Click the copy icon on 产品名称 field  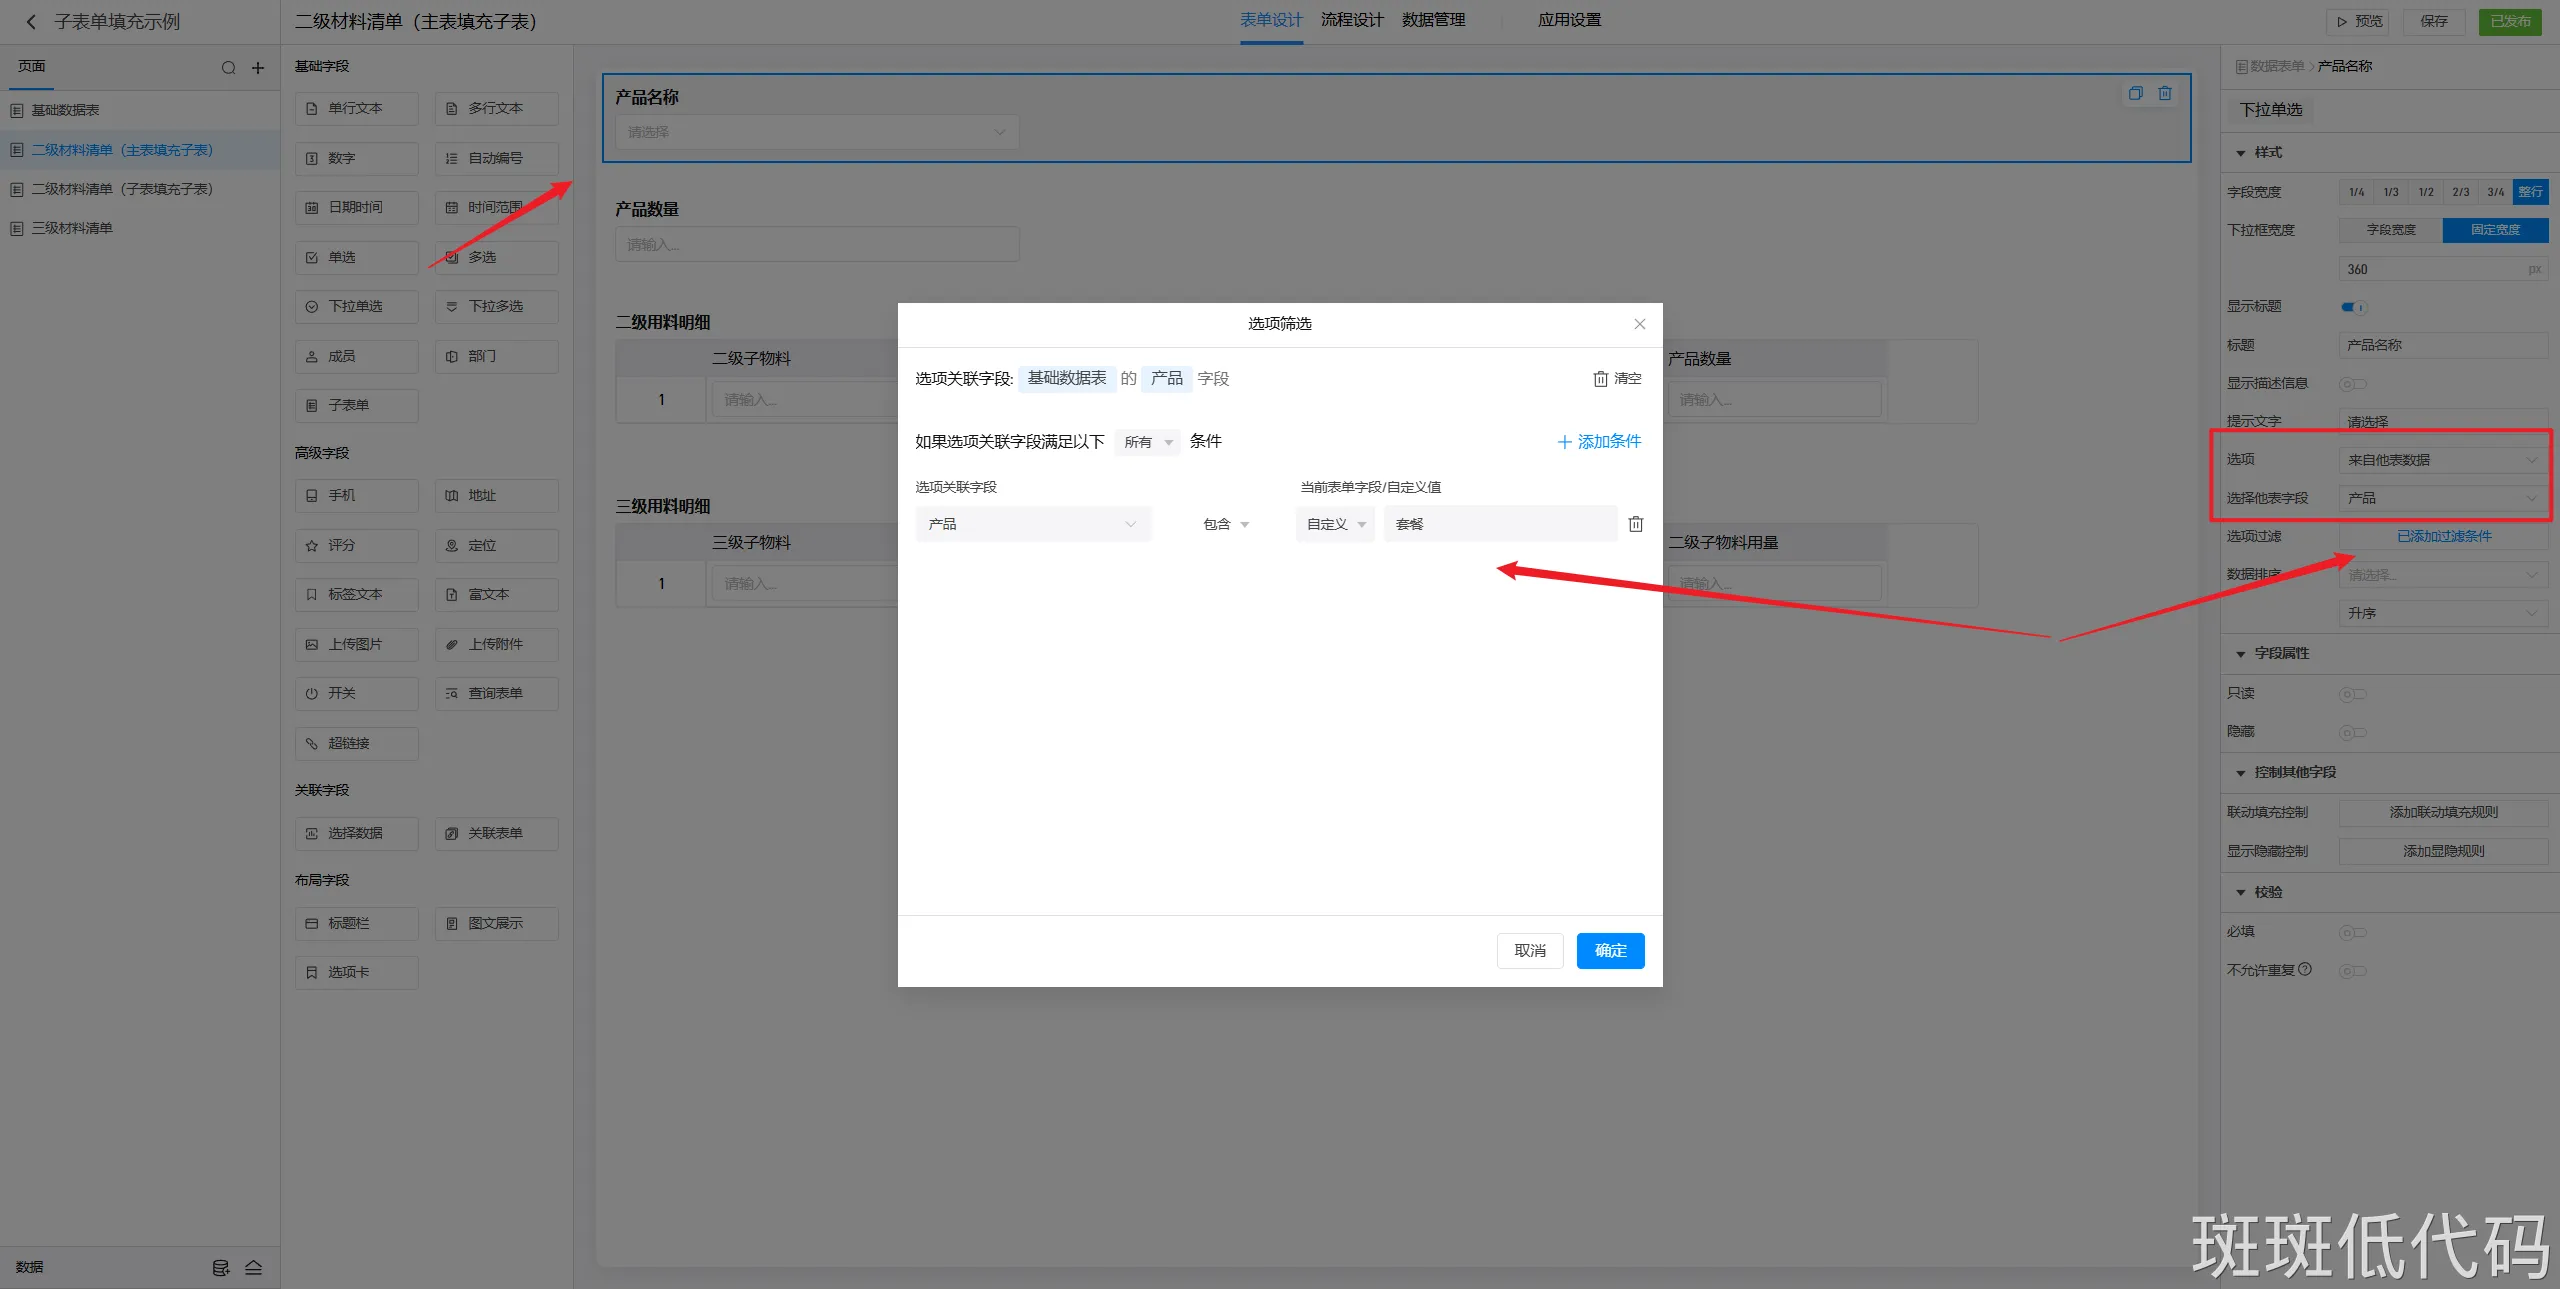(2135, 94)
